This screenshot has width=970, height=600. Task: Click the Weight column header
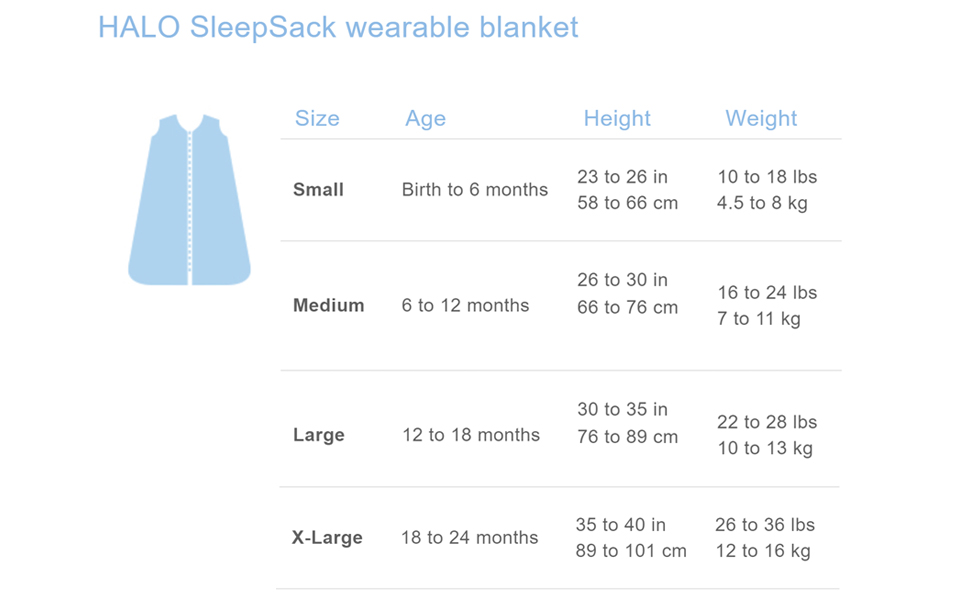[761, 118]
